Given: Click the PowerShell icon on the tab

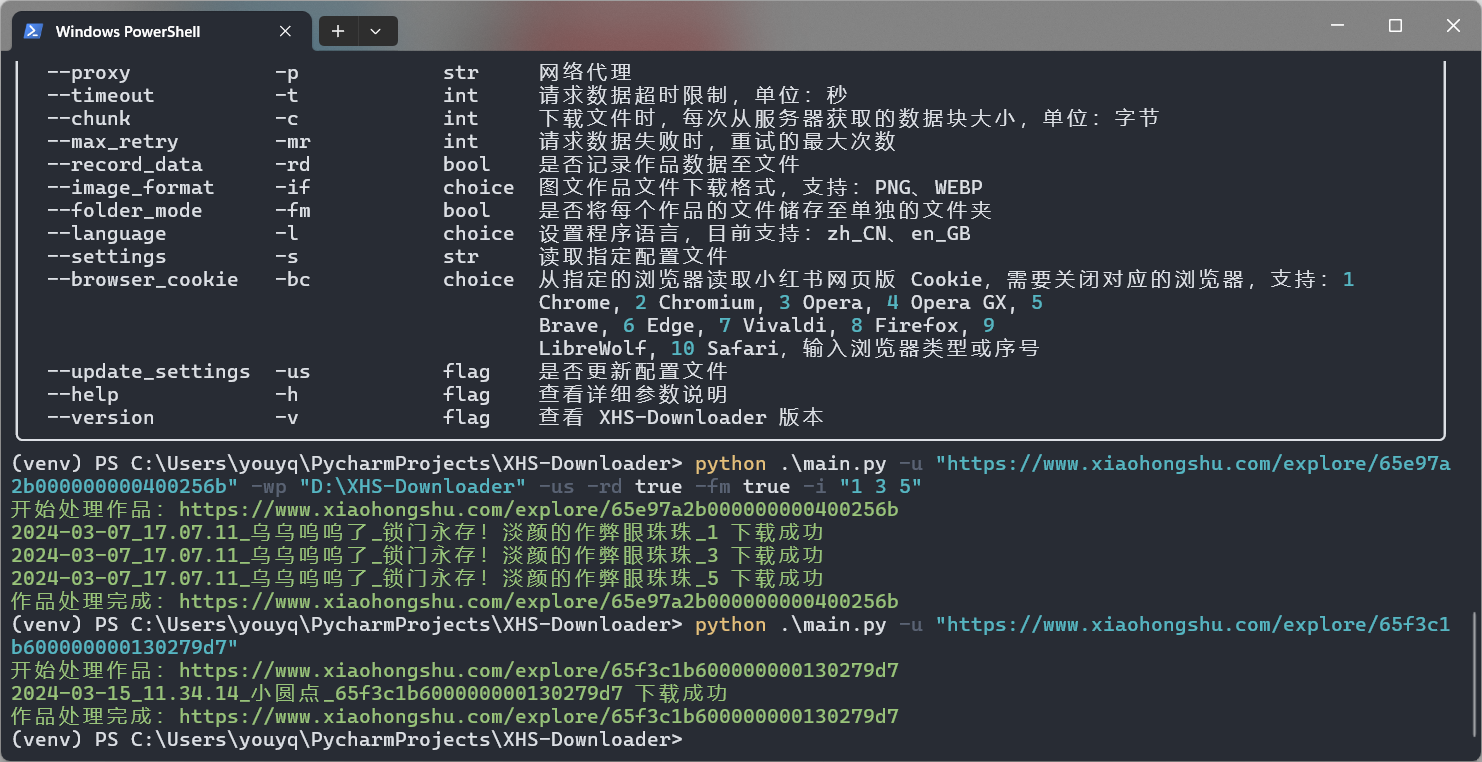Looking at the screenshot, I should (x=33, y=31).
